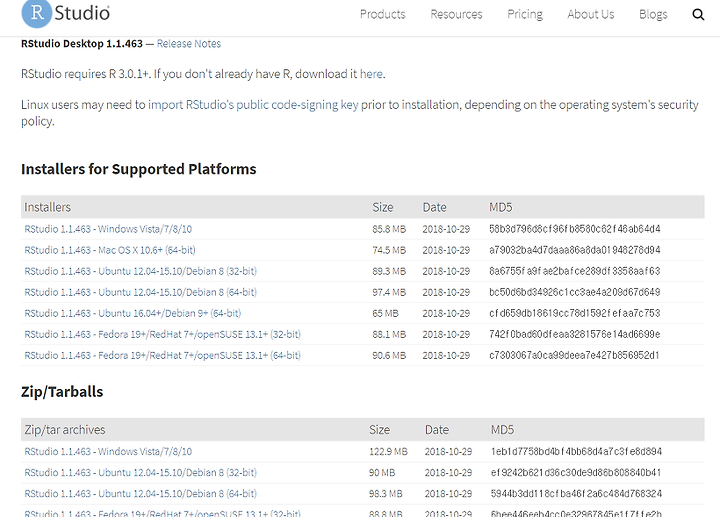Download Ubuntu/Debian 8 (64-bit) tarball archive
Image resolution: width=720 pixels, height=517 pixels.
[141, 494]
